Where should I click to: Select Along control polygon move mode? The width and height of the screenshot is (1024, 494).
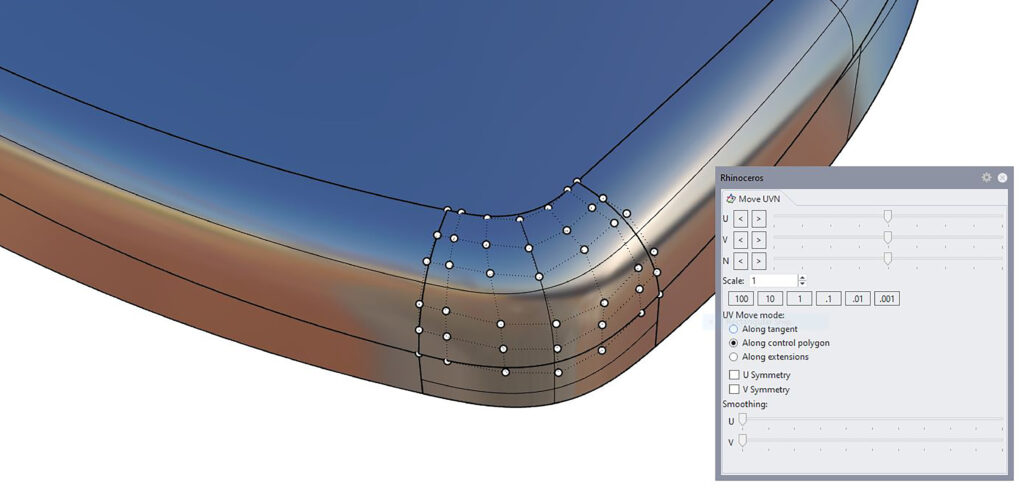point(733,343)
